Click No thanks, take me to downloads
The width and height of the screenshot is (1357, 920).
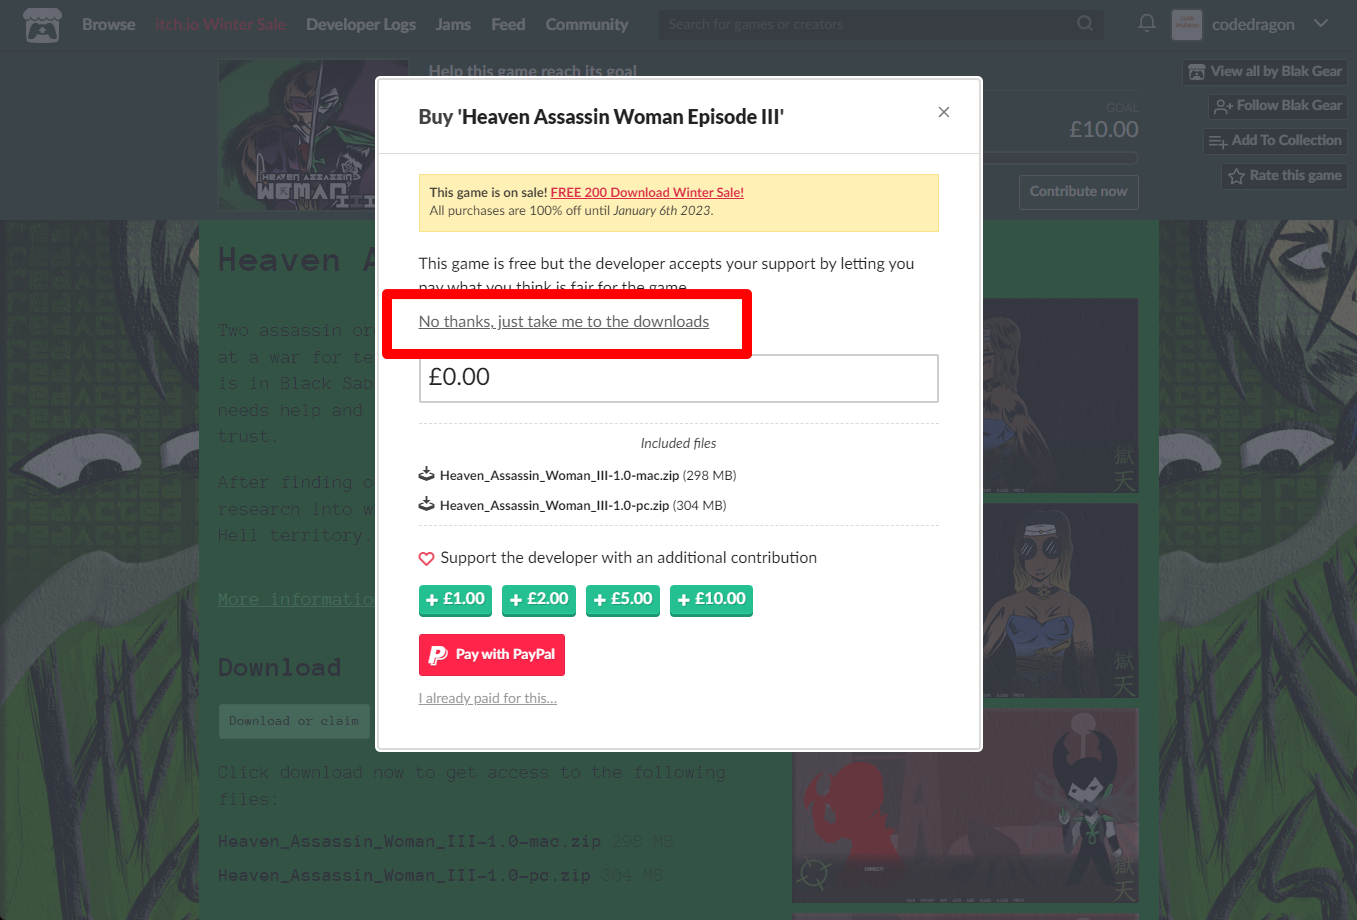[563, 322]
